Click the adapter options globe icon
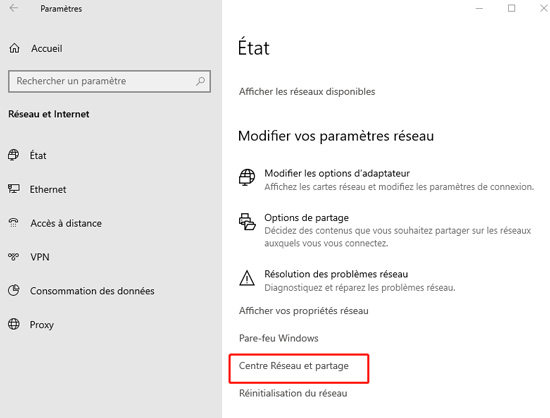The height and width of the screenshot is (418, 550). (247, 177)
